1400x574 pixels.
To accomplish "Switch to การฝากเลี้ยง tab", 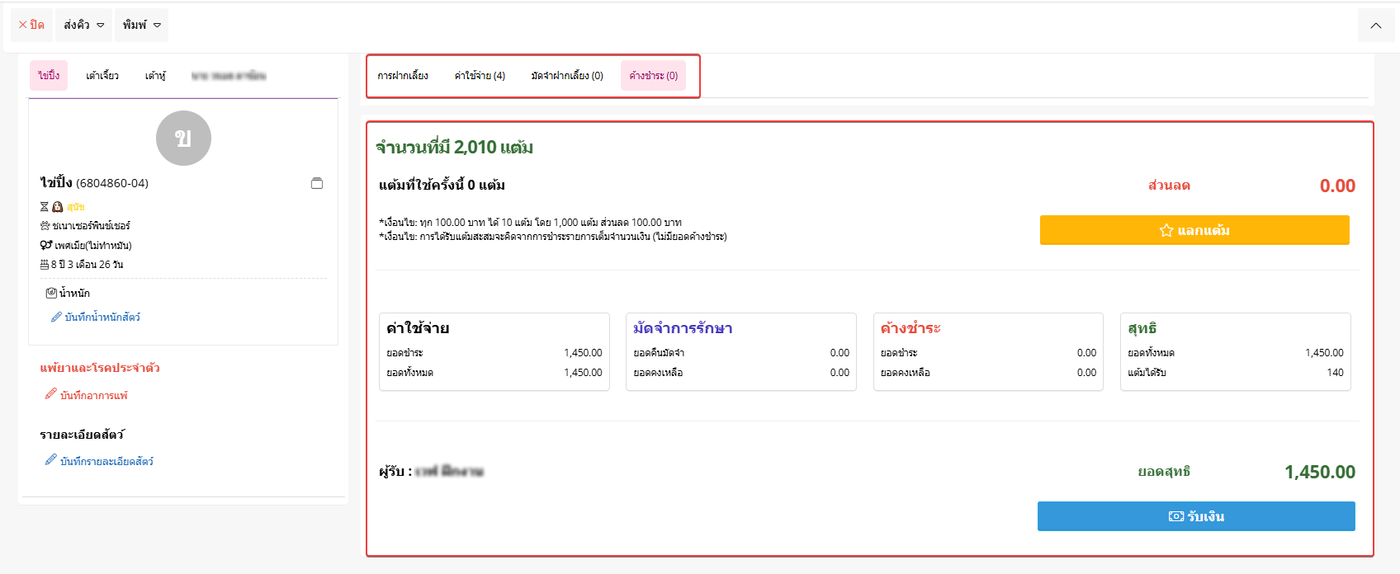I will pyautogui.click(x=403, y=76).
